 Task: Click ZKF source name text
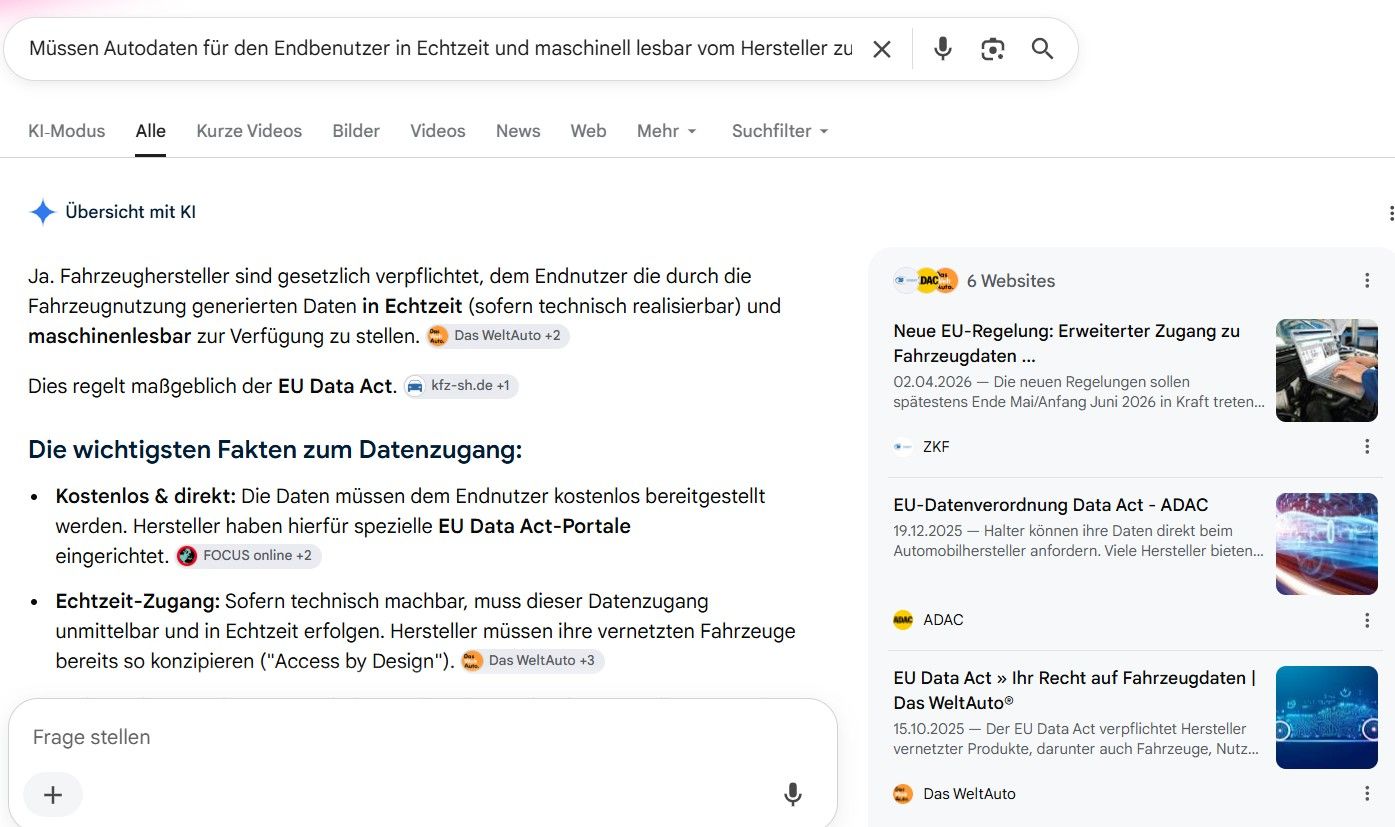click(x=936, y=447)
